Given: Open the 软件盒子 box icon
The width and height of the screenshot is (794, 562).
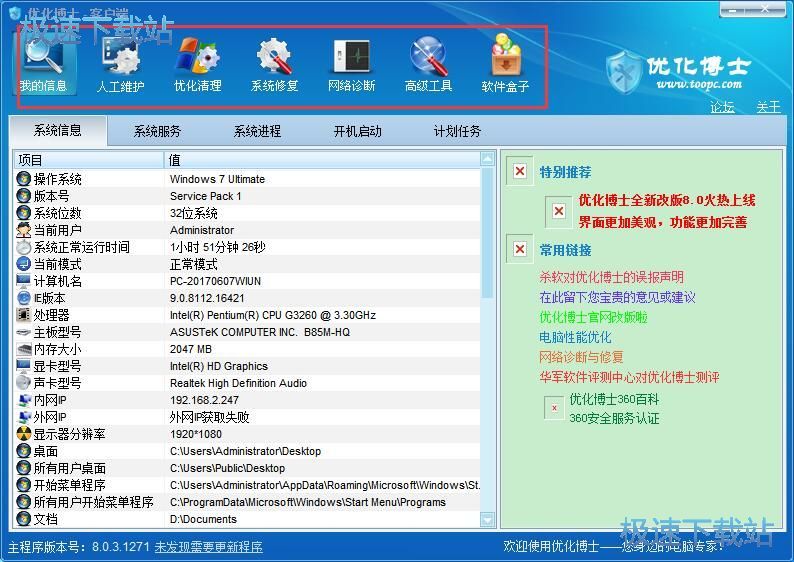Looking at the screenshot, I should (505, 56).
